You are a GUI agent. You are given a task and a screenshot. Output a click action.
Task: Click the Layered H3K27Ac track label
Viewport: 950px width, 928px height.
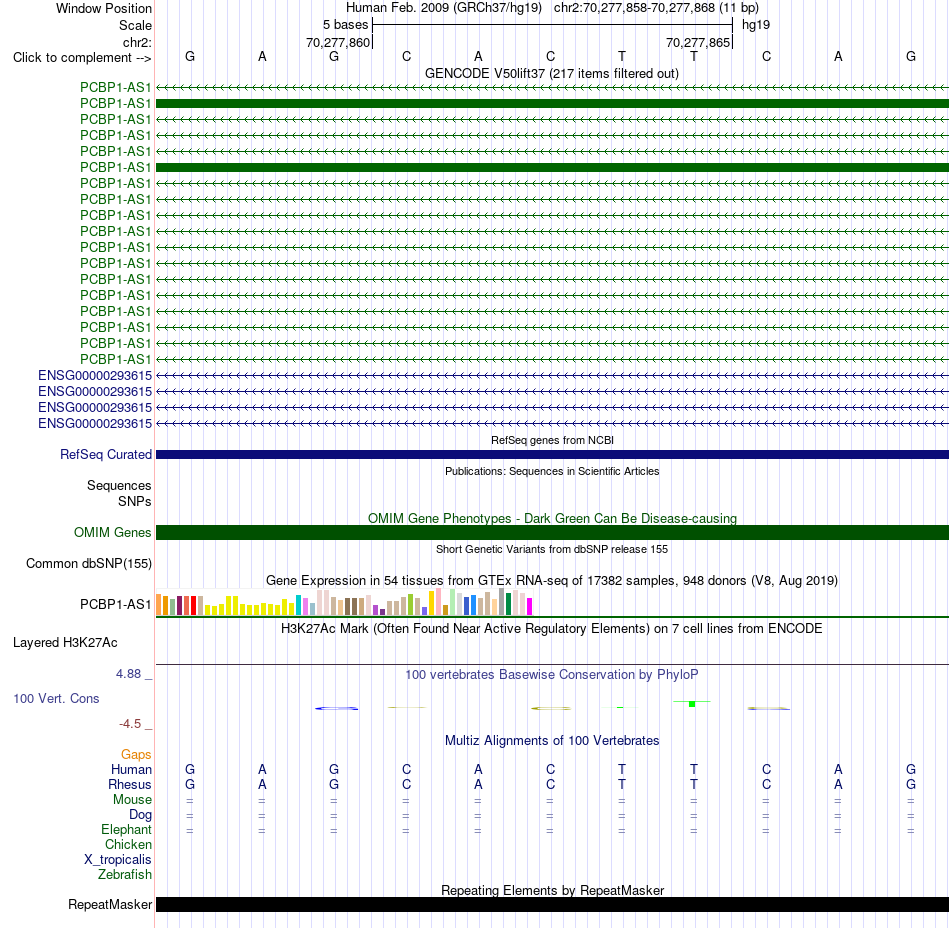coord(65,643)
